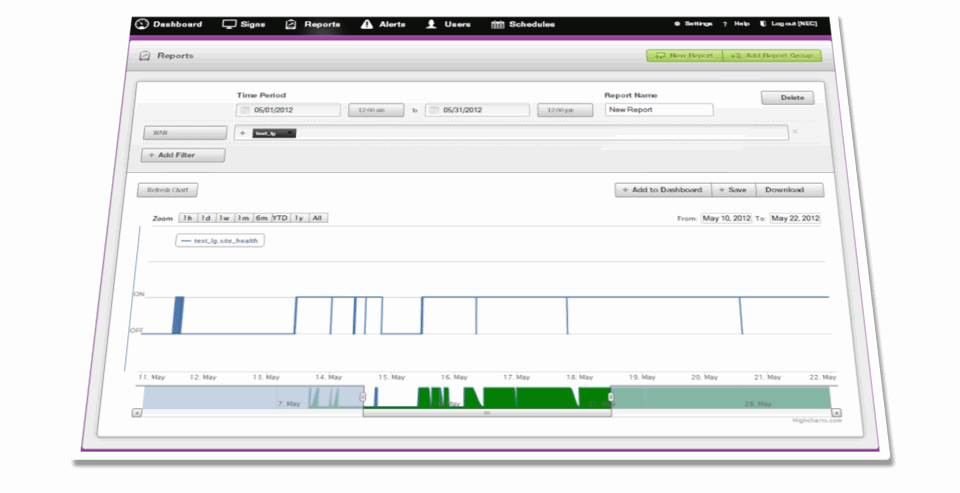Remove the test_lg filter tag
The width and height of the screenshot is (960, 493).
click(x=290, y=133)
